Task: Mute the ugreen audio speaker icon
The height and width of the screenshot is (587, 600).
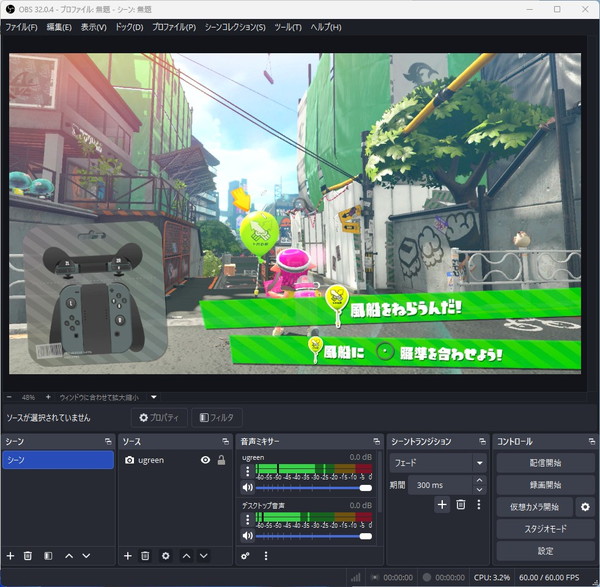Action: click(248, 488)
